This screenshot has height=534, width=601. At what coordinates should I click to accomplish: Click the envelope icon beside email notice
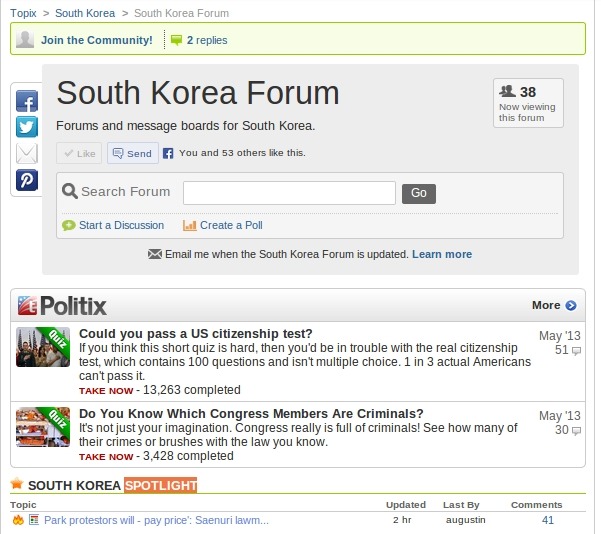click(x=154, y=254)
